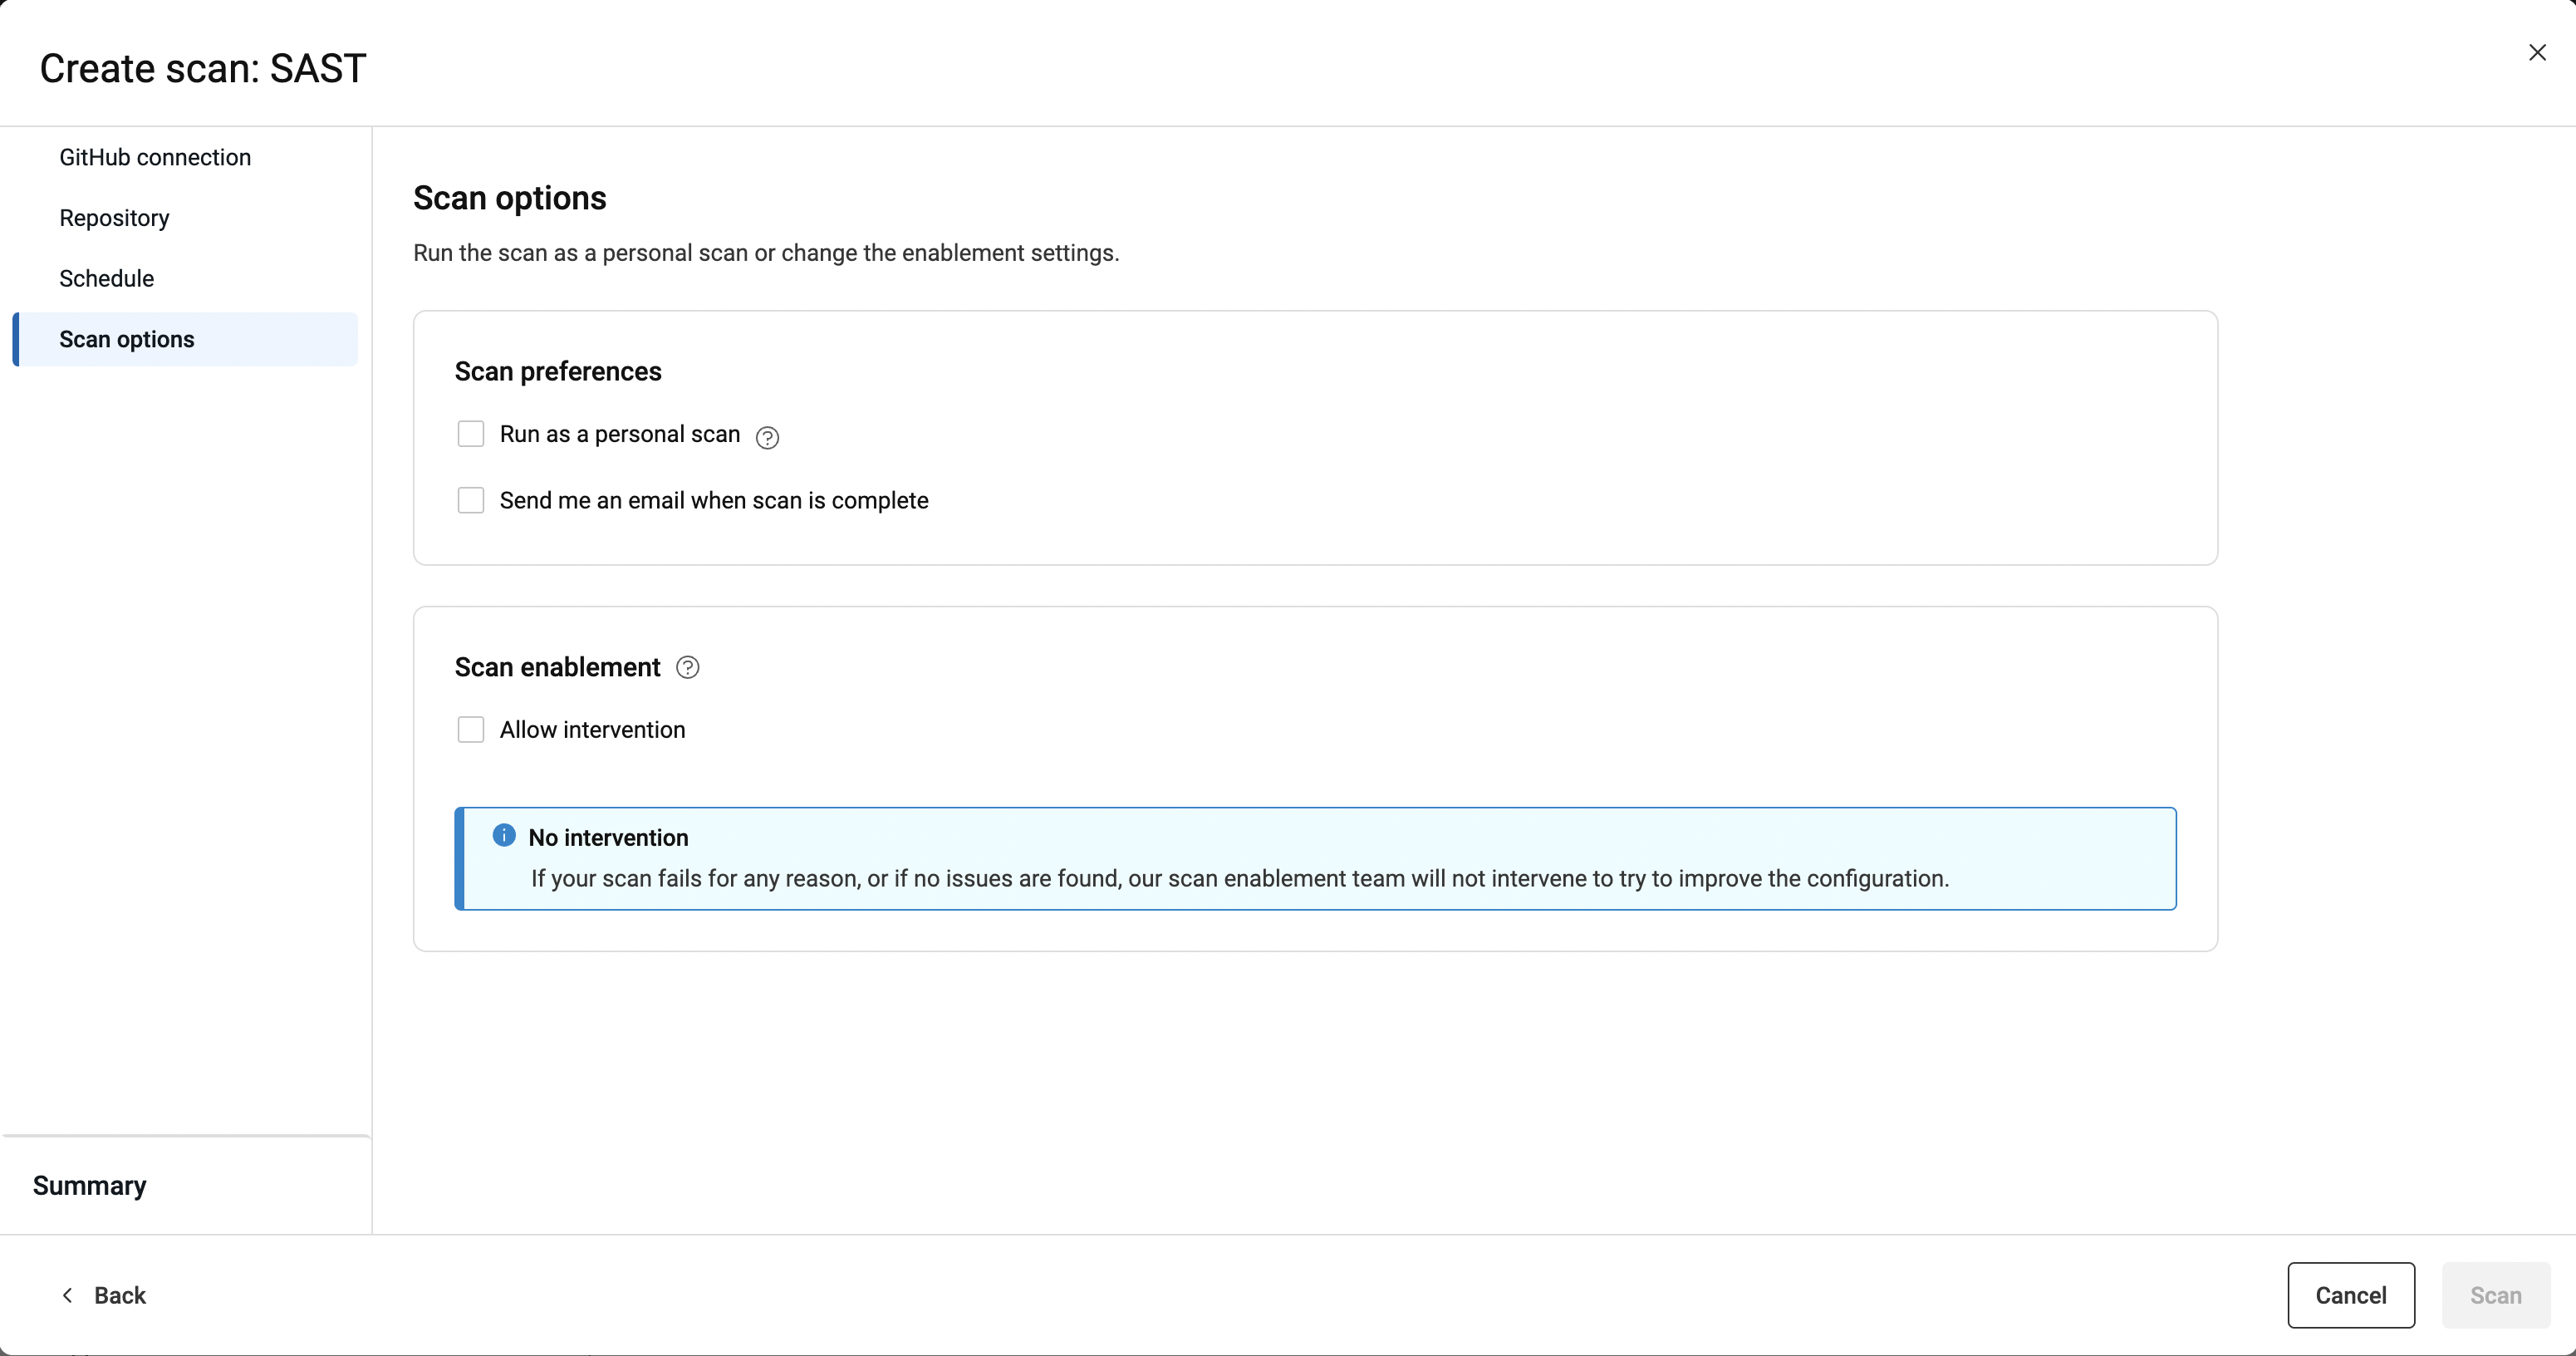Open the Scan enablement help icon
Viewport: 2576px width, 1356px height.
[x=687, y=667]
